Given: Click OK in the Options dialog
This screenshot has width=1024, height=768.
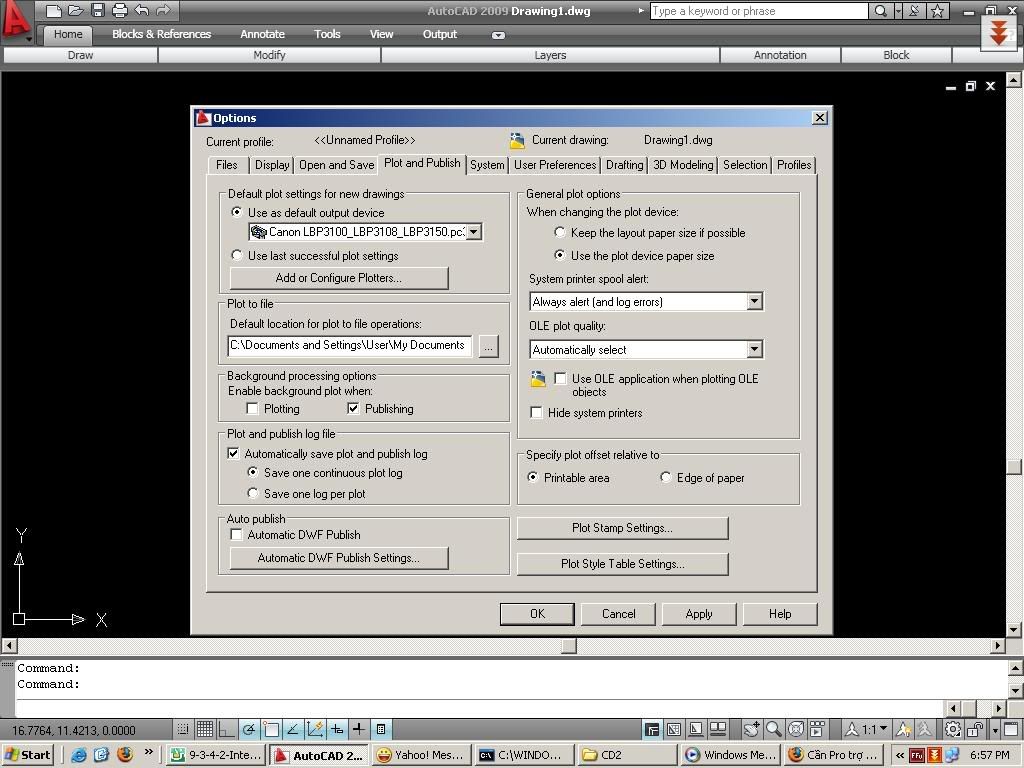Looking at the screenshot, I should [537, 614].
